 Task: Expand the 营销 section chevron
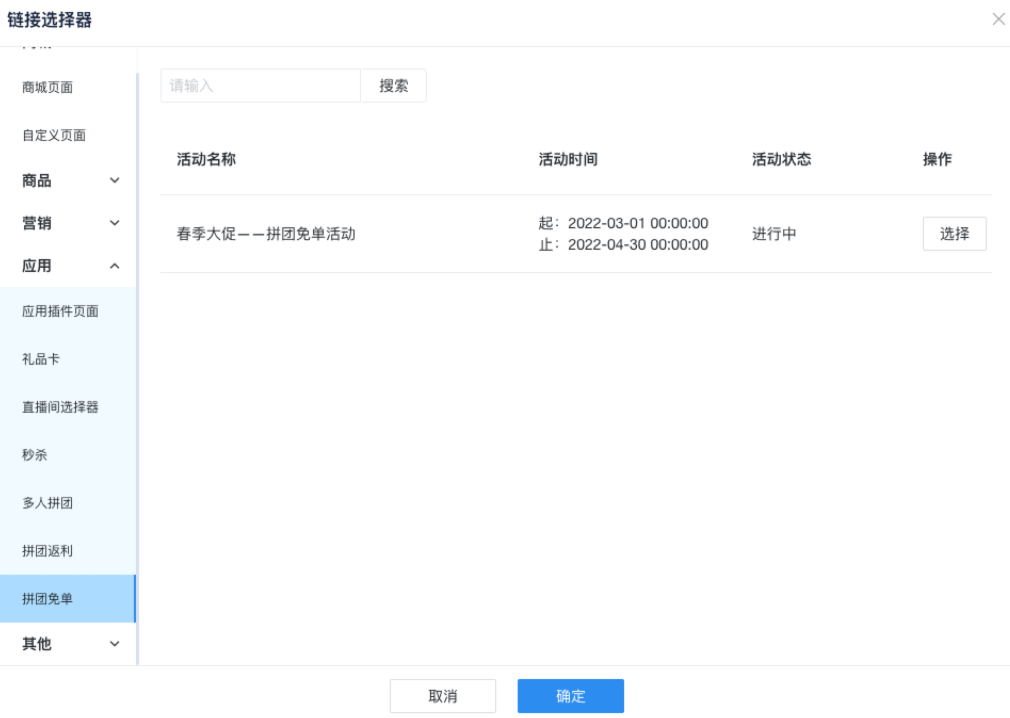click(114, 223)
